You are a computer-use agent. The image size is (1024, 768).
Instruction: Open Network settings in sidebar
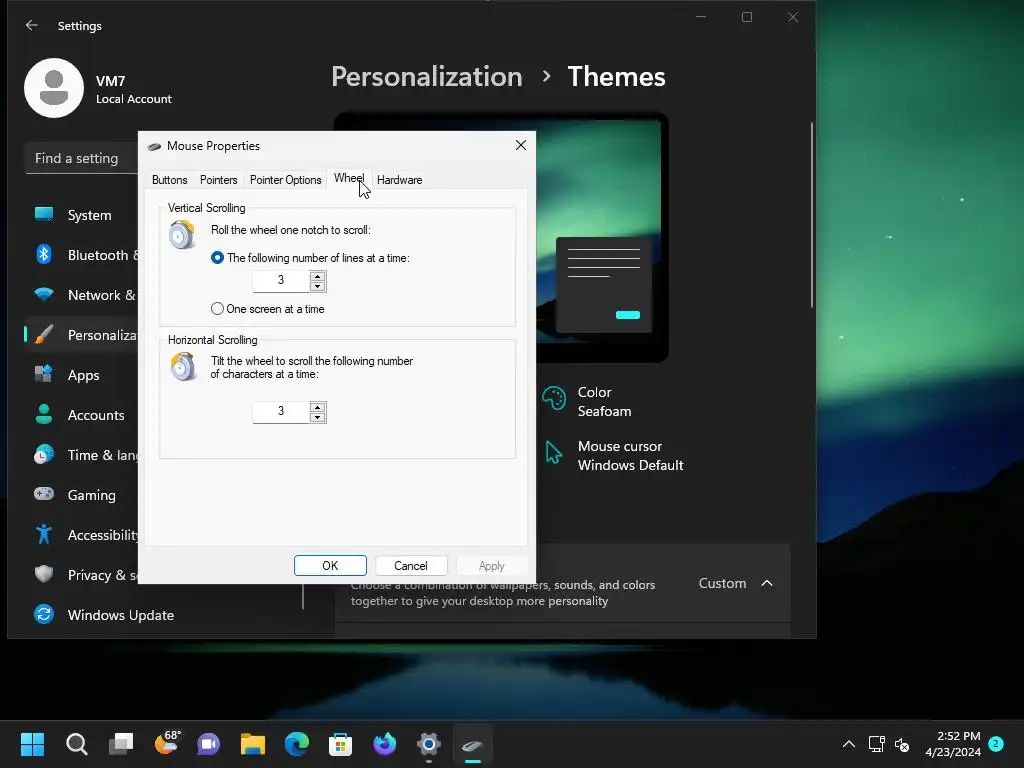(82, 295)
